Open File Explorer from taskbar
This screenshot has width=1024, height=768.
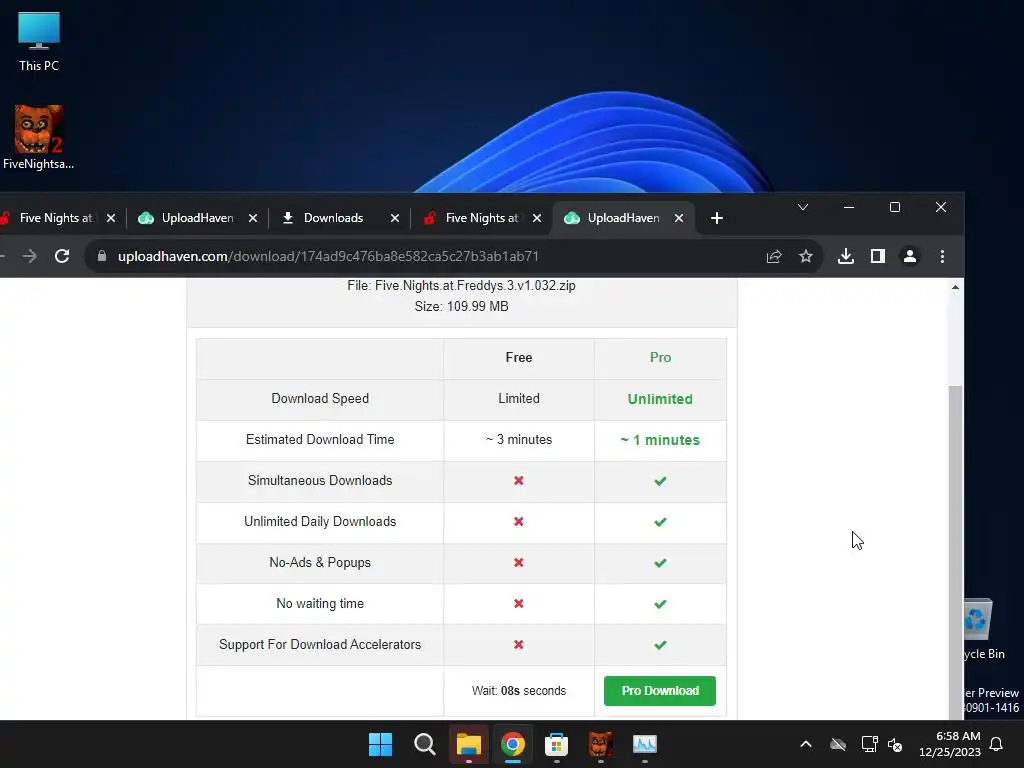(468, 744)
